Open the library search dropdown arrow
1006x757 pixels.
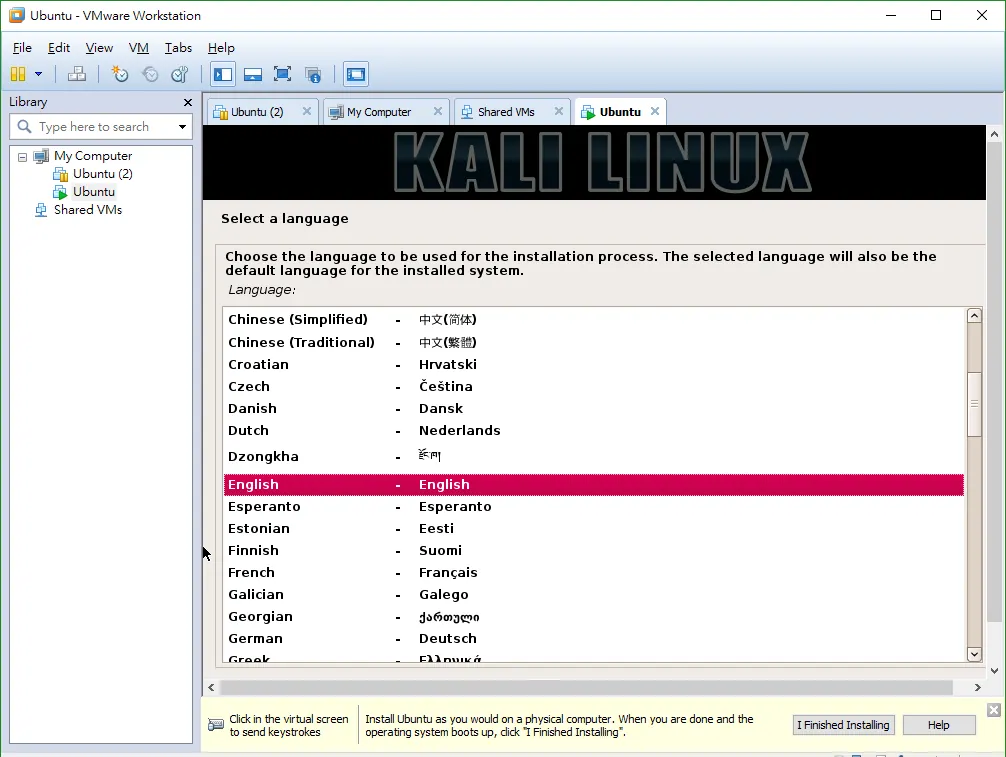point(182,126)
